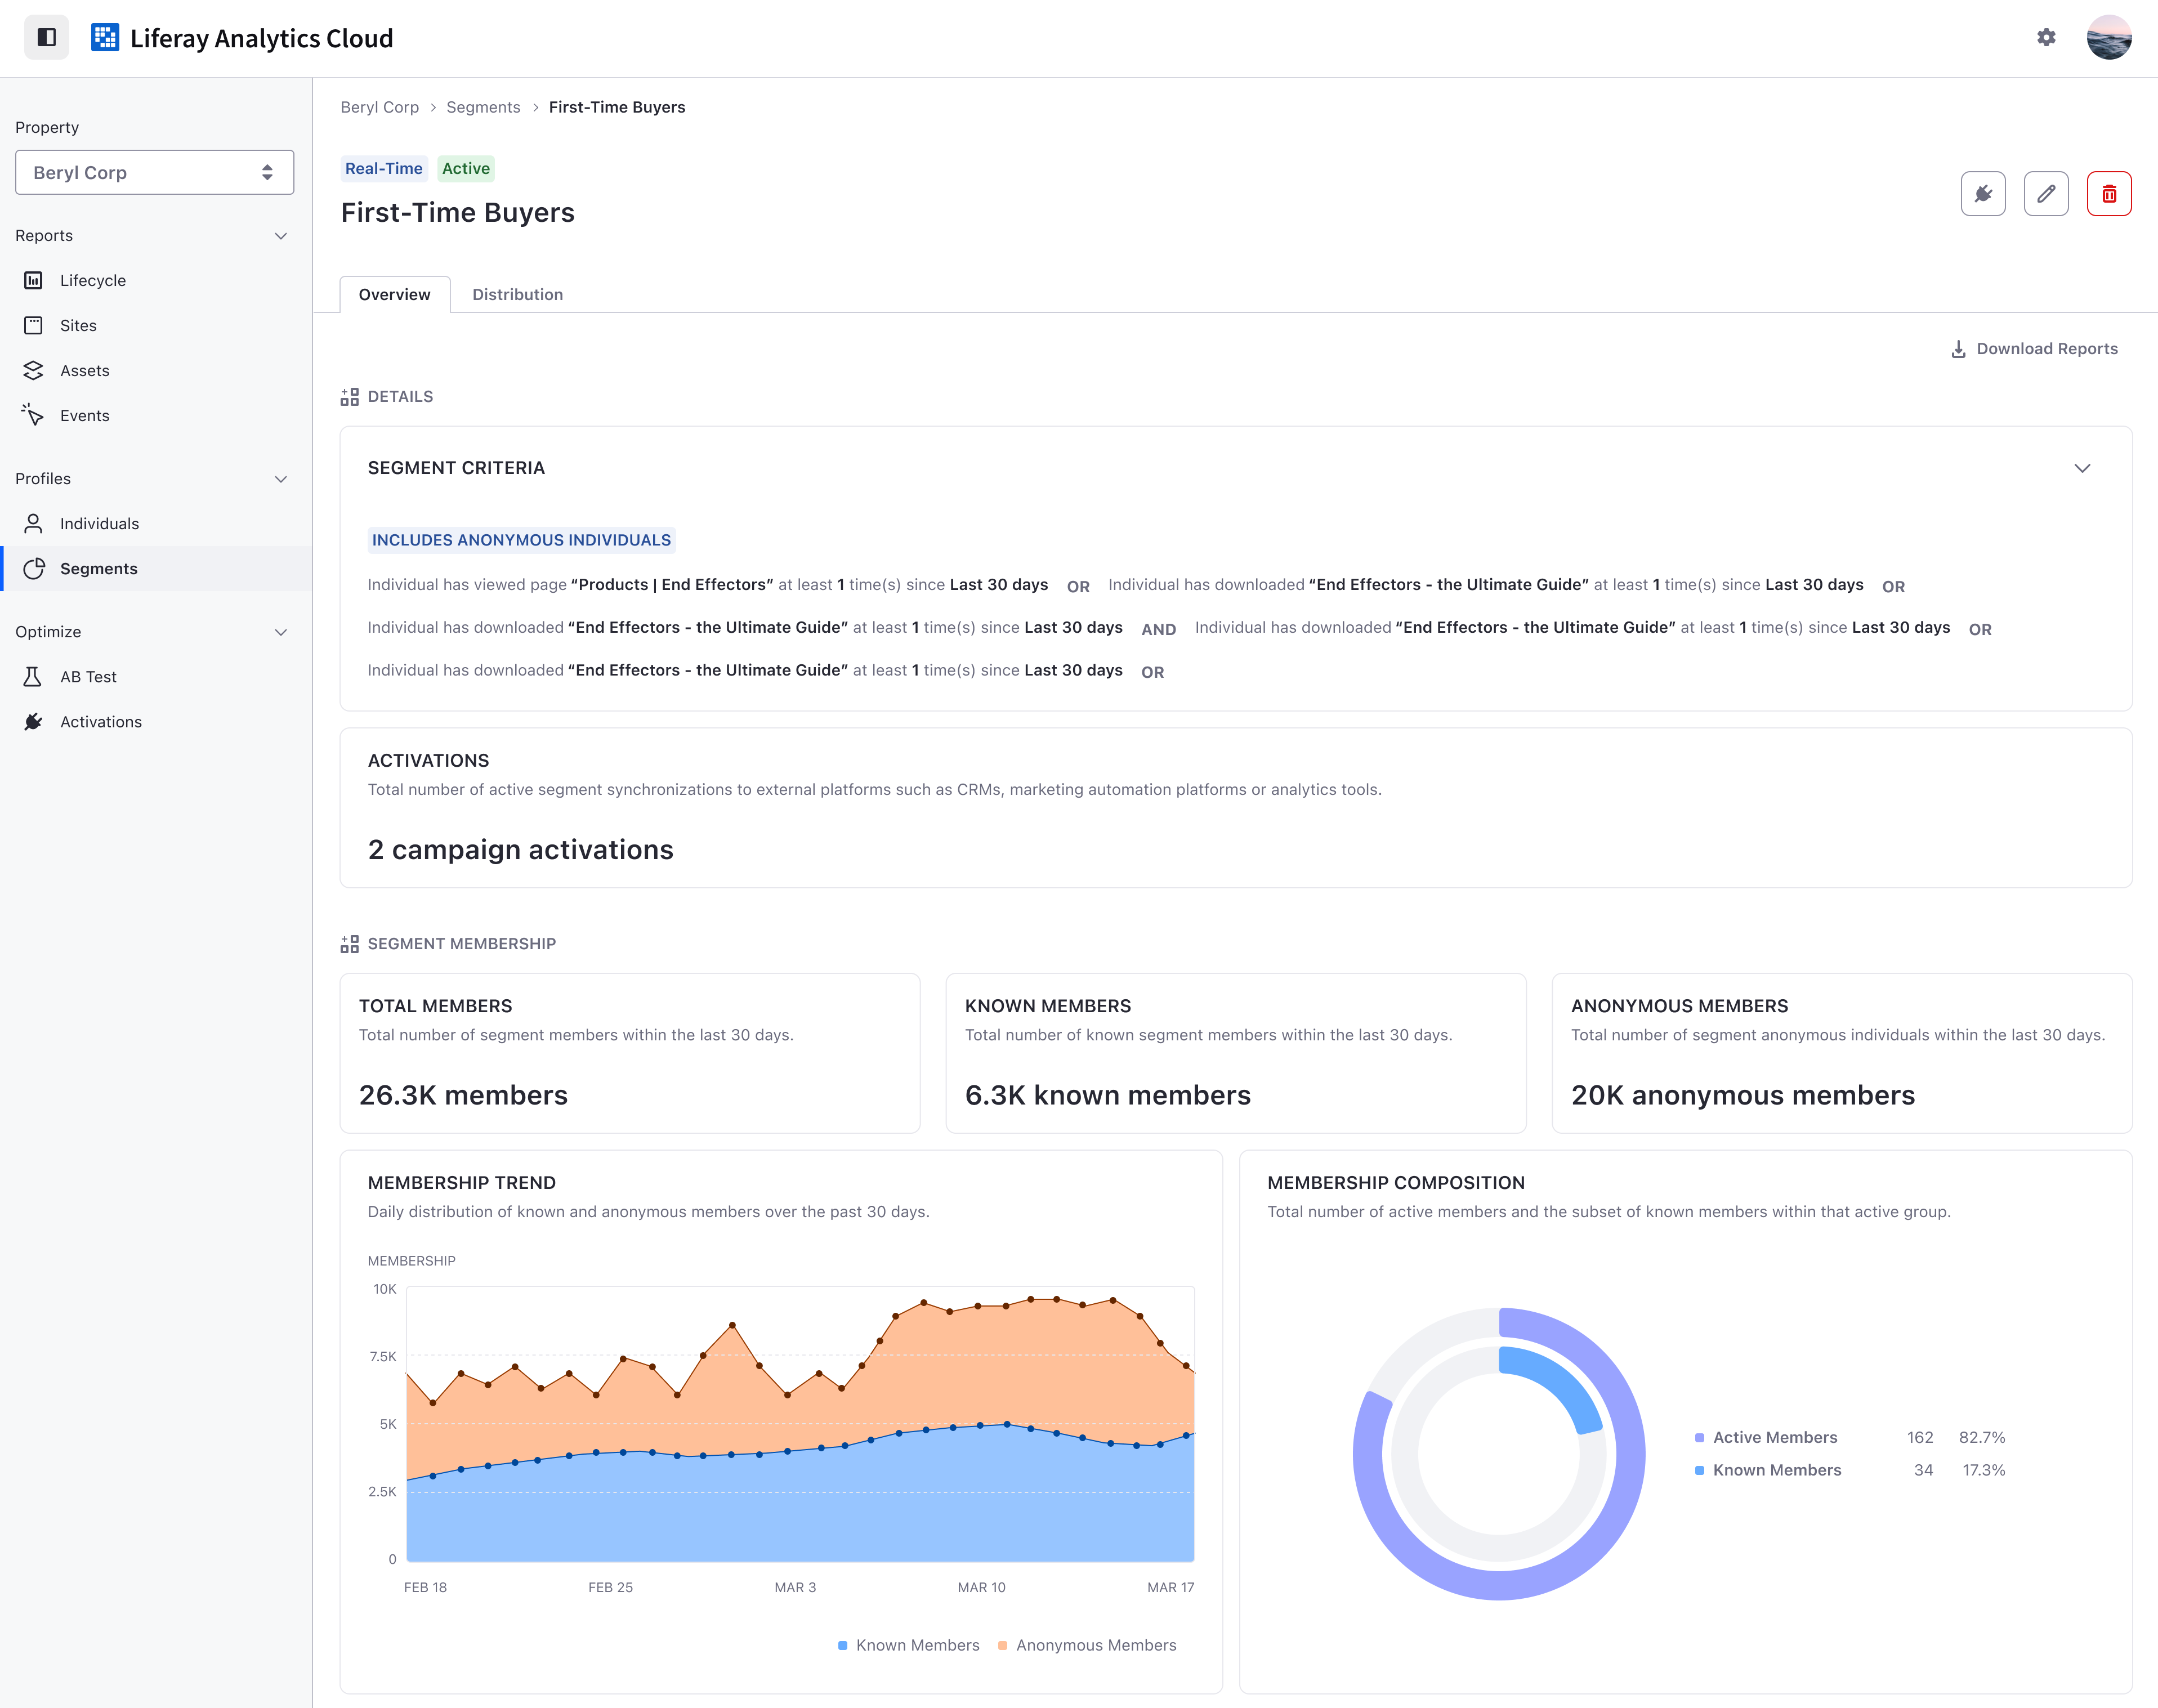Screen dimensions: 2158x1708
Task: Open Lifecycle report in sidebar
Action: [92, 280]
